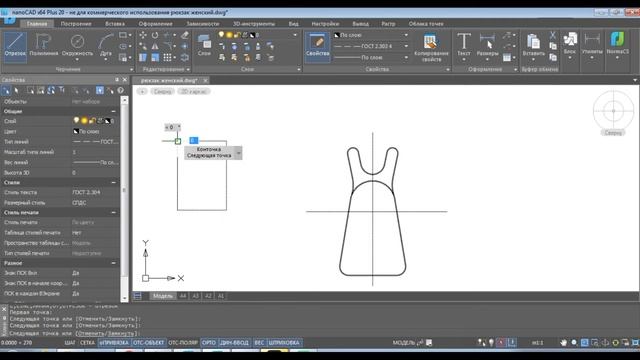Image resolution: width=640 pixels, height=360 pixels.
Task: Select the Размеры dimensions tool
Action: tap(487, 46)
